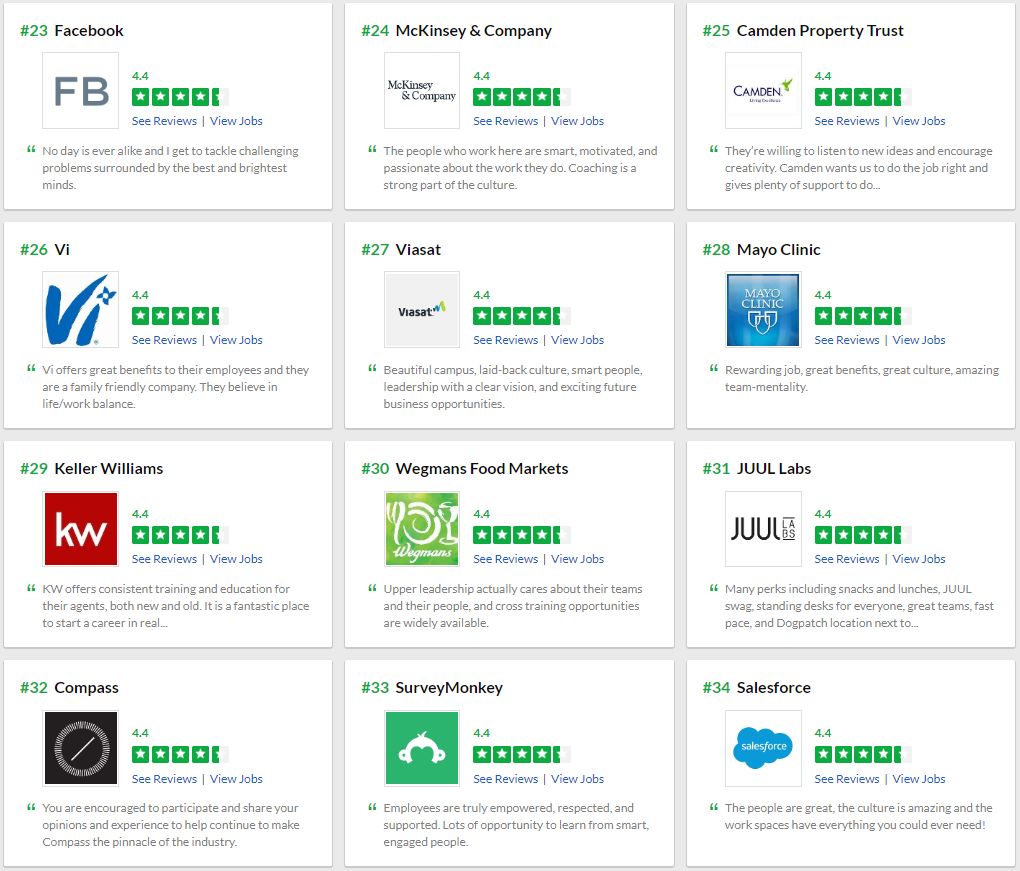Open See Reviews for Mayo Clinic
Screen dimensions: 1020x871
coord(847,340)
